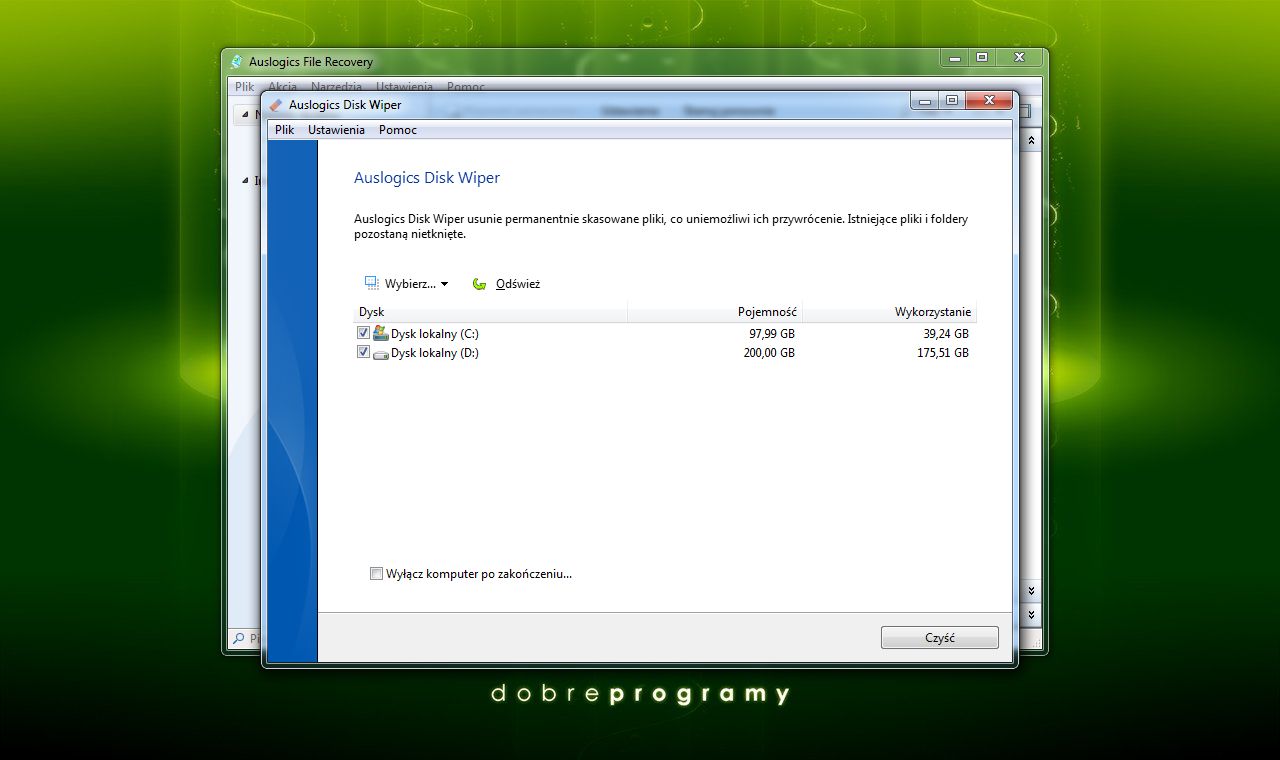The height and width of the screenshot is (760, 1280).
Task: Click the Disk Wiper eraser title icon
Action: [276, 104]
